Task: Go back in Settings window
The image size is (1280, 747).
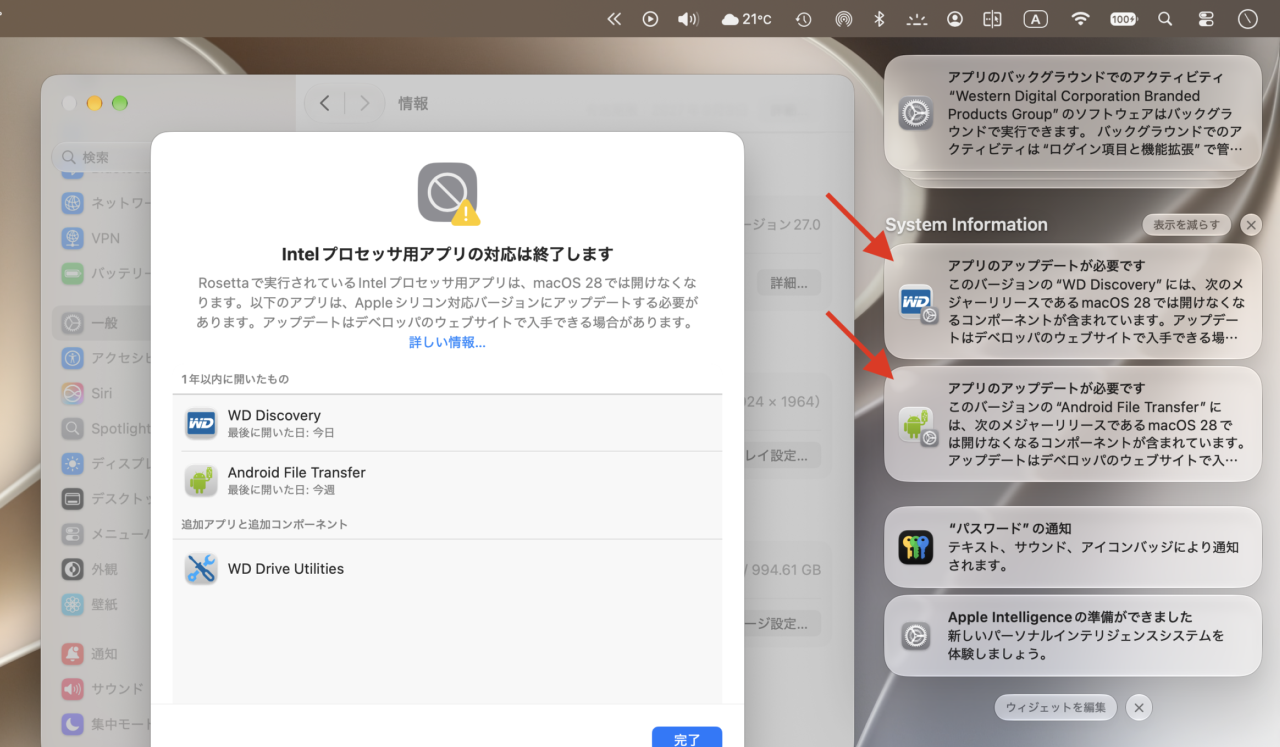Action: [x=324, y=103]
